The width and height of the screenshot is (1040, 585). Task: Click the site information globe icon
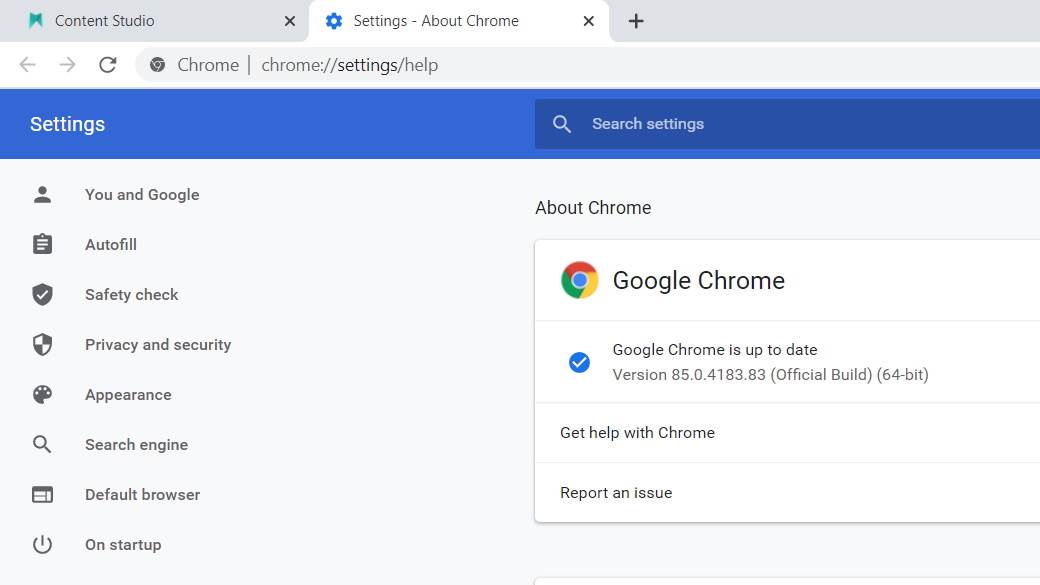pos(157,65)
